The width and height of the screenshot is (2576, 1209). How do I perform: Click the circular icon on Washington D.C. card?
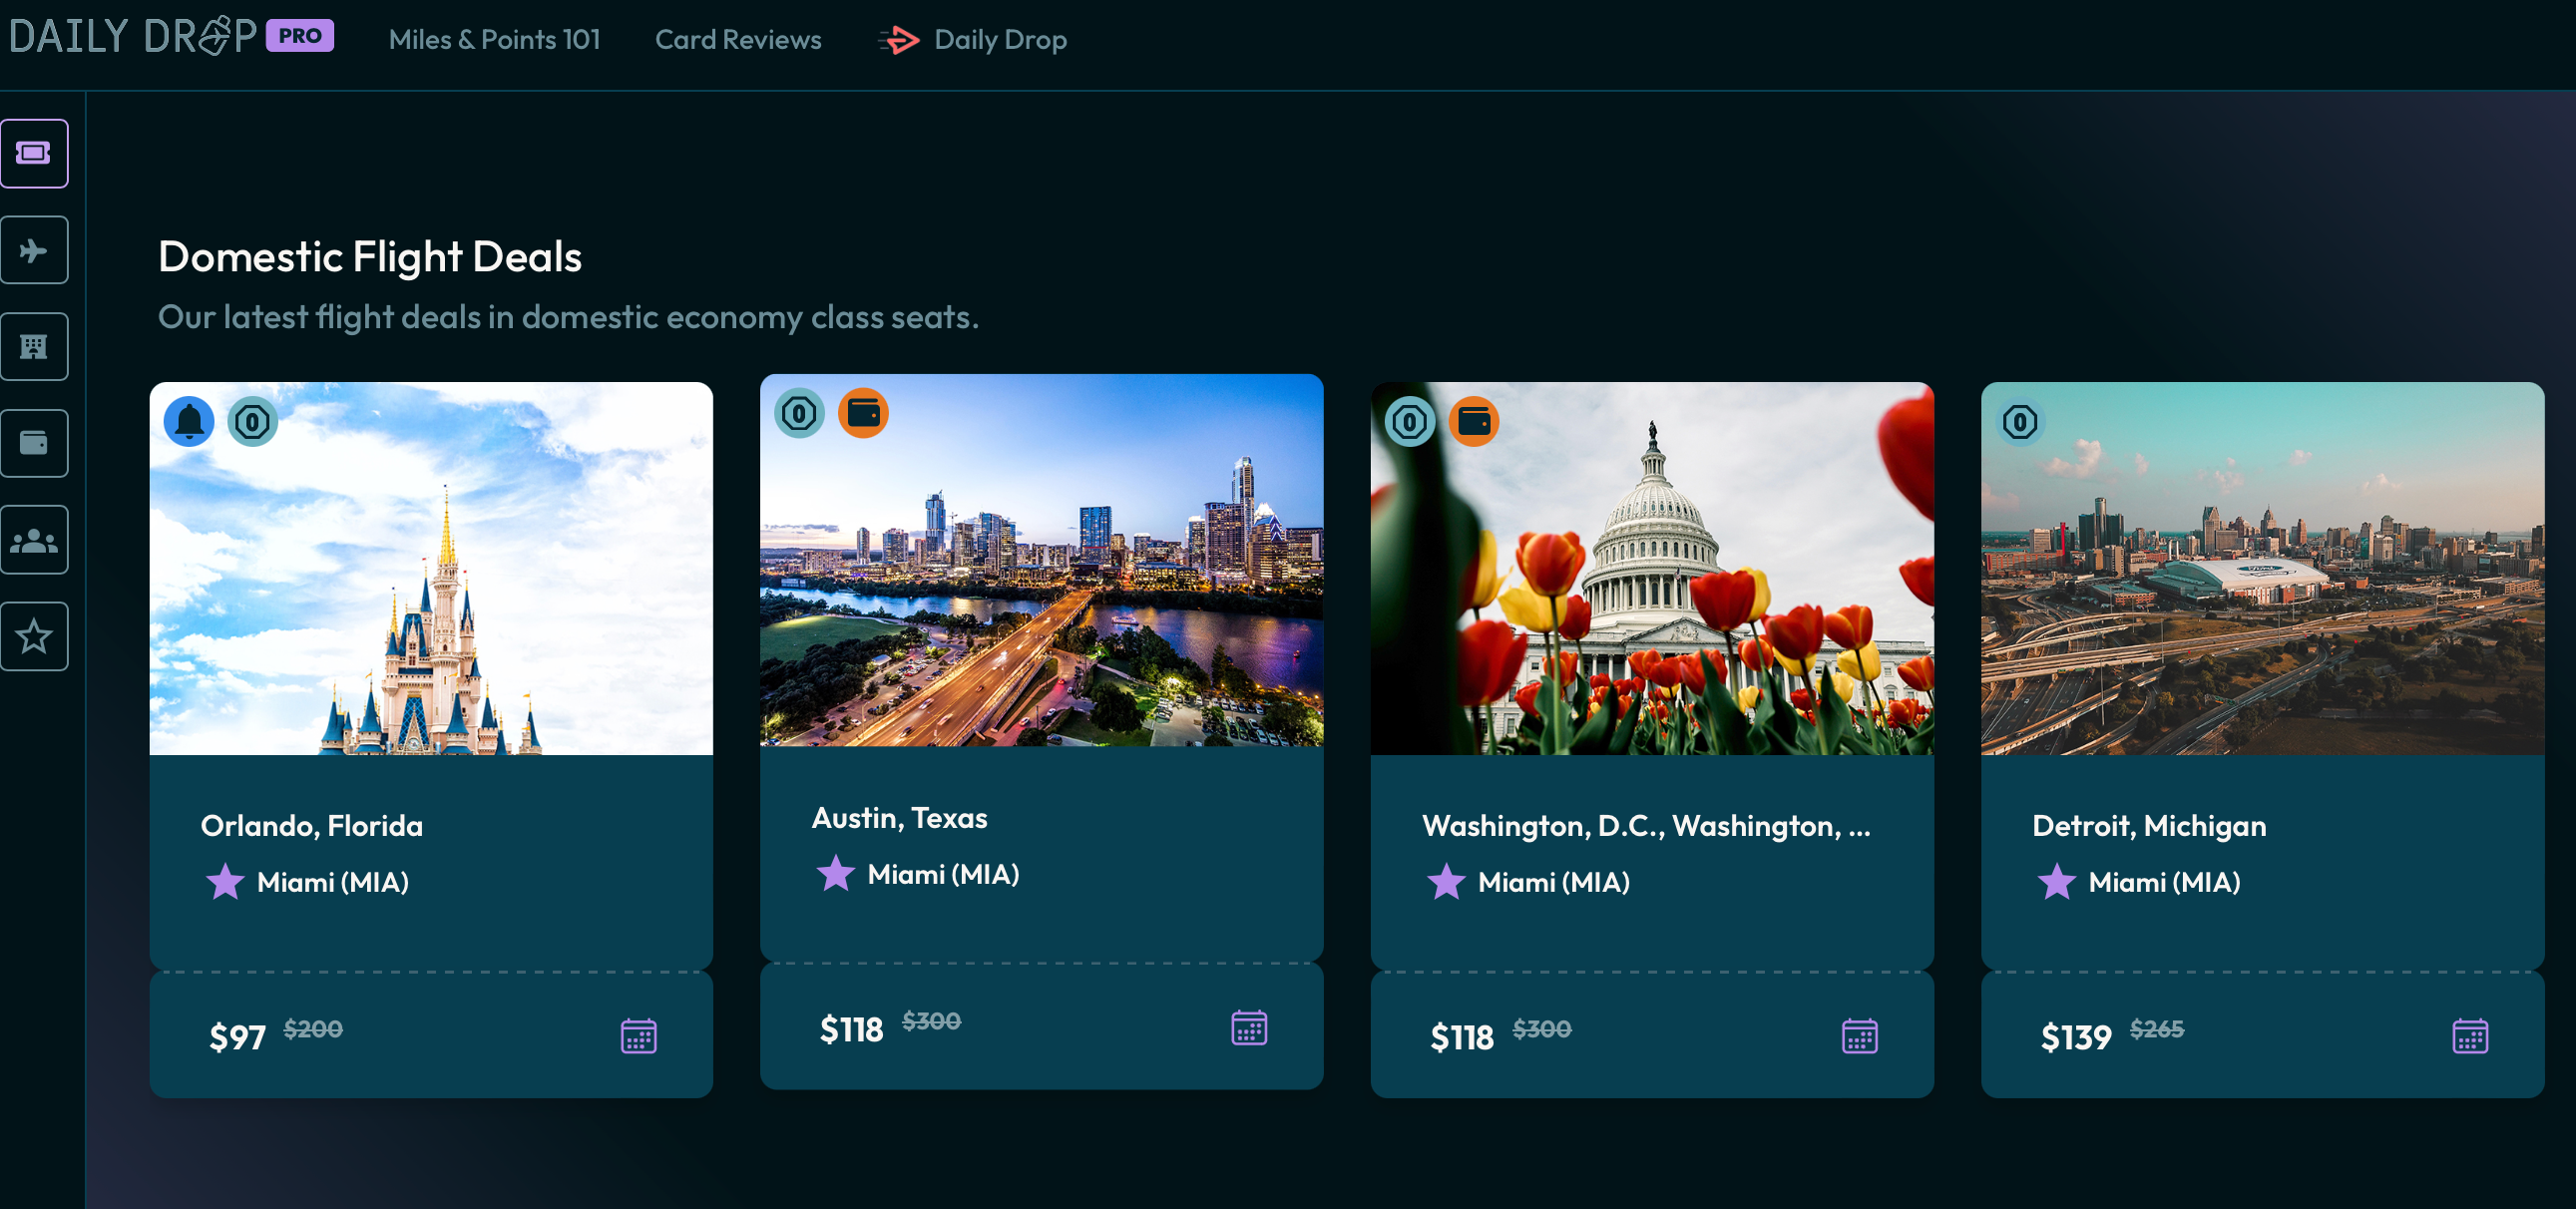pyautogui.click(x=1410, y=421)
